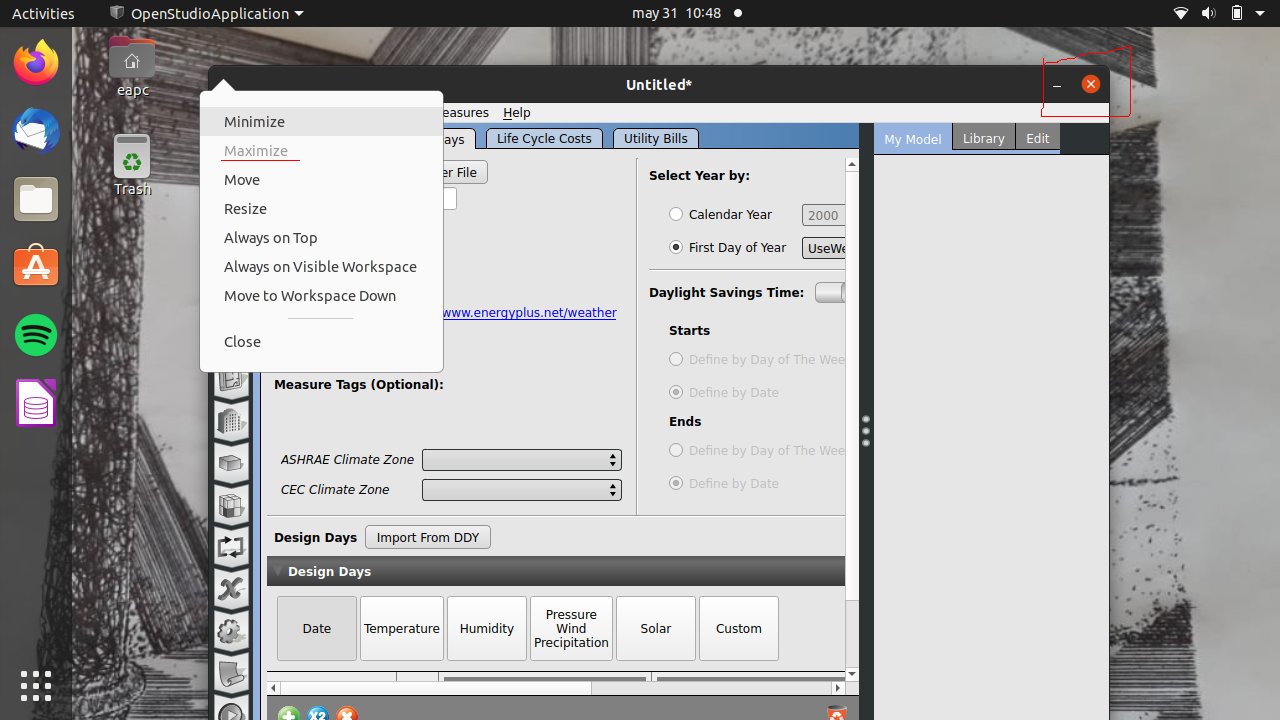
Task: Click the horizontal scrollbar right arrow
Action: pos(838,688)
